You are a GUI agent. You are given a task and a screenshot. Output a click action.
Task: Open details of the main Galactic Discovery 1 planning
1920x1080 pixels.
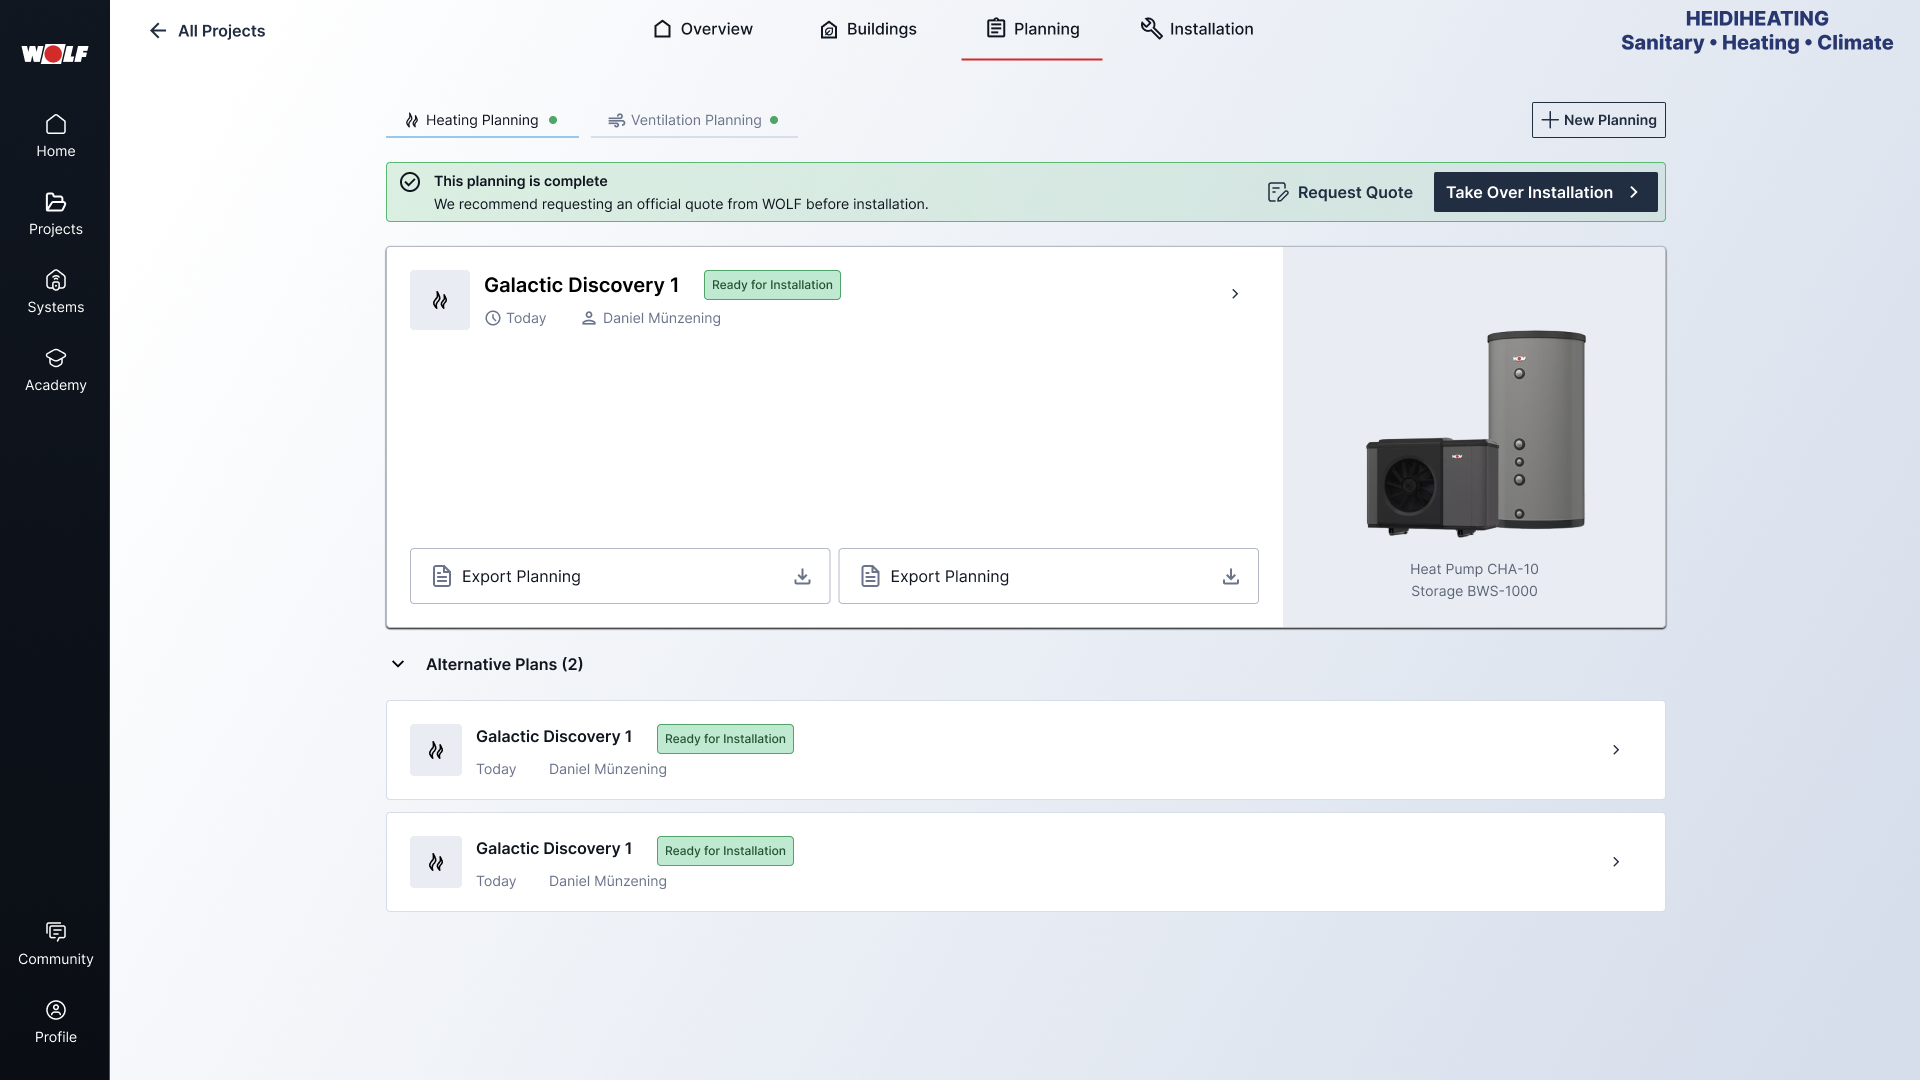pyautogui.click(x=1235, y=293)
